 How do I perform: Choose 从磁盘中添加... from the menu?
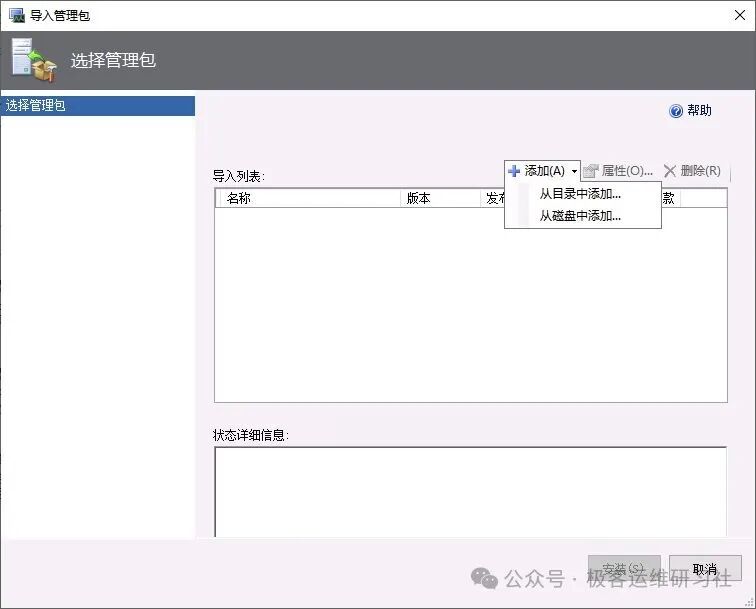(580, 216)
